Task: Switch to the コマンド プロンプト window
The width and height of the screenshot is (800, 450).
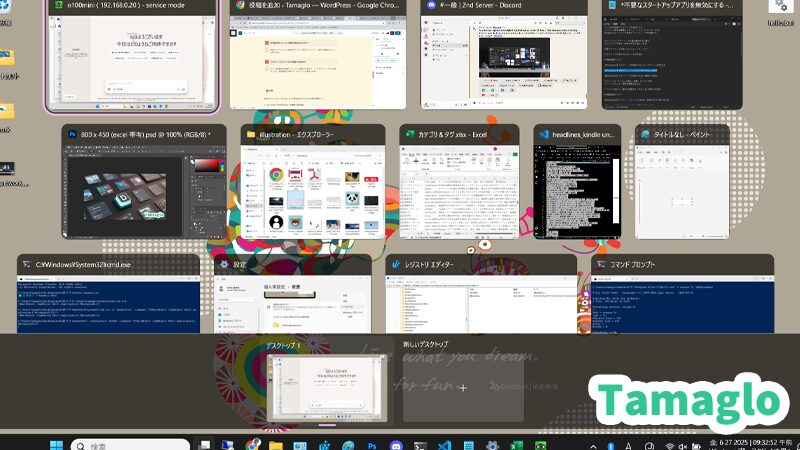Action: coord(682,294)
